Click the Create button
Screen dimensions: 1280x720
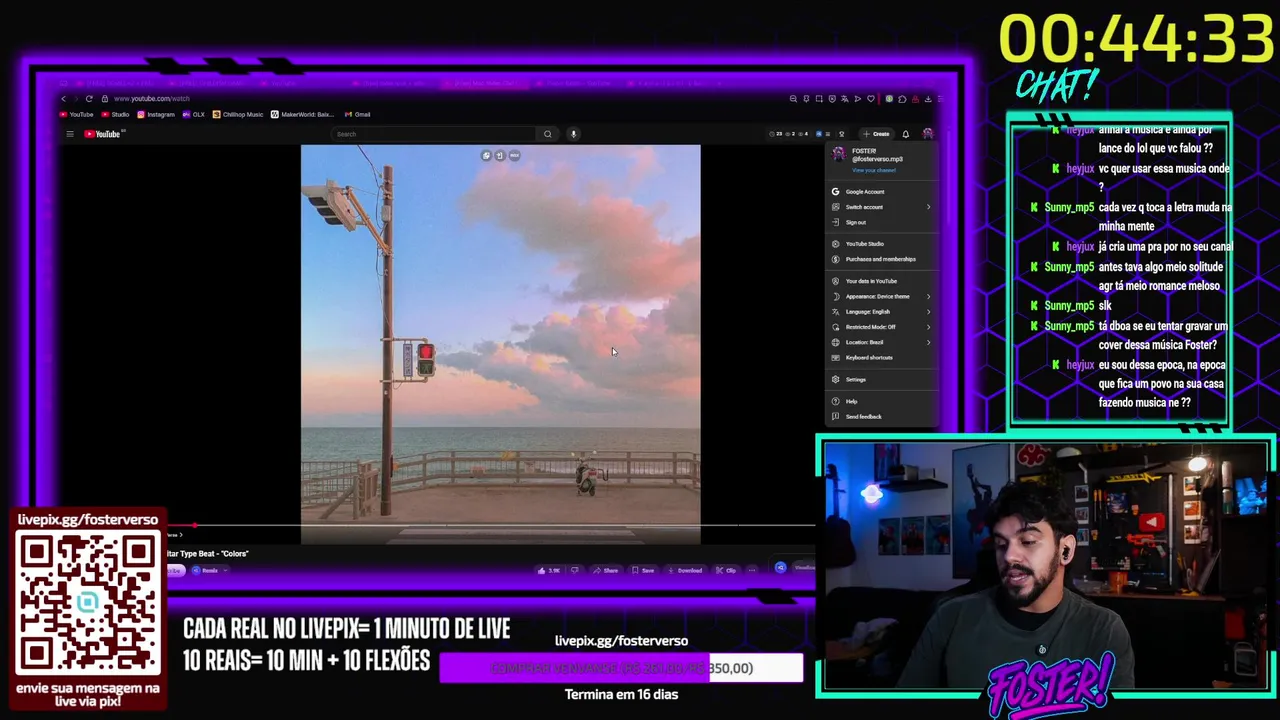tap(877, 134)
